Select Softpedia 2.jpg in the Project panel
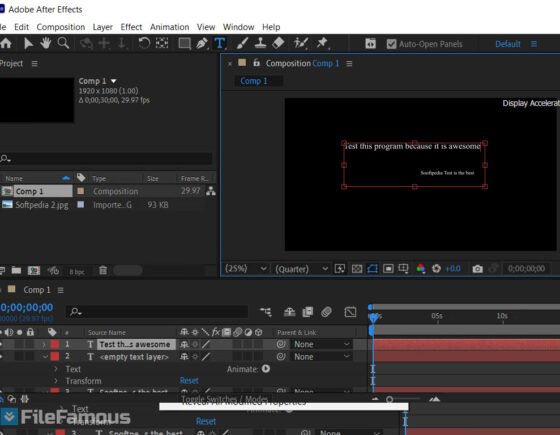Screen dimensions: 560x435 [41, 205]
